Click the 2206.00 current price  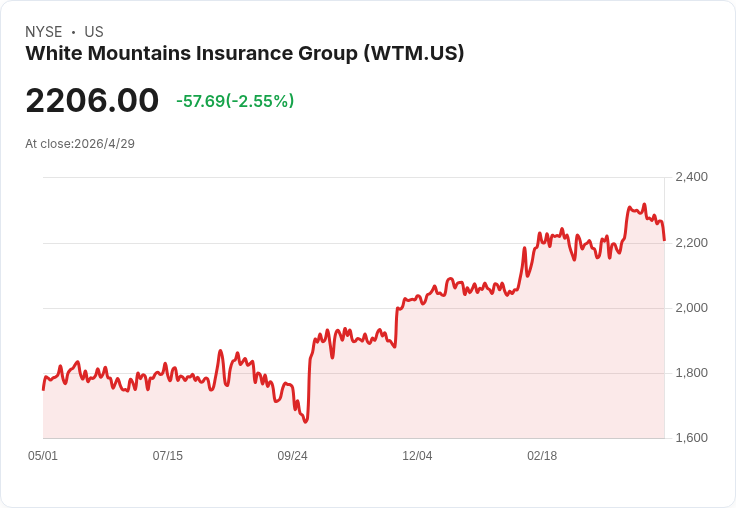pos(92,100)
